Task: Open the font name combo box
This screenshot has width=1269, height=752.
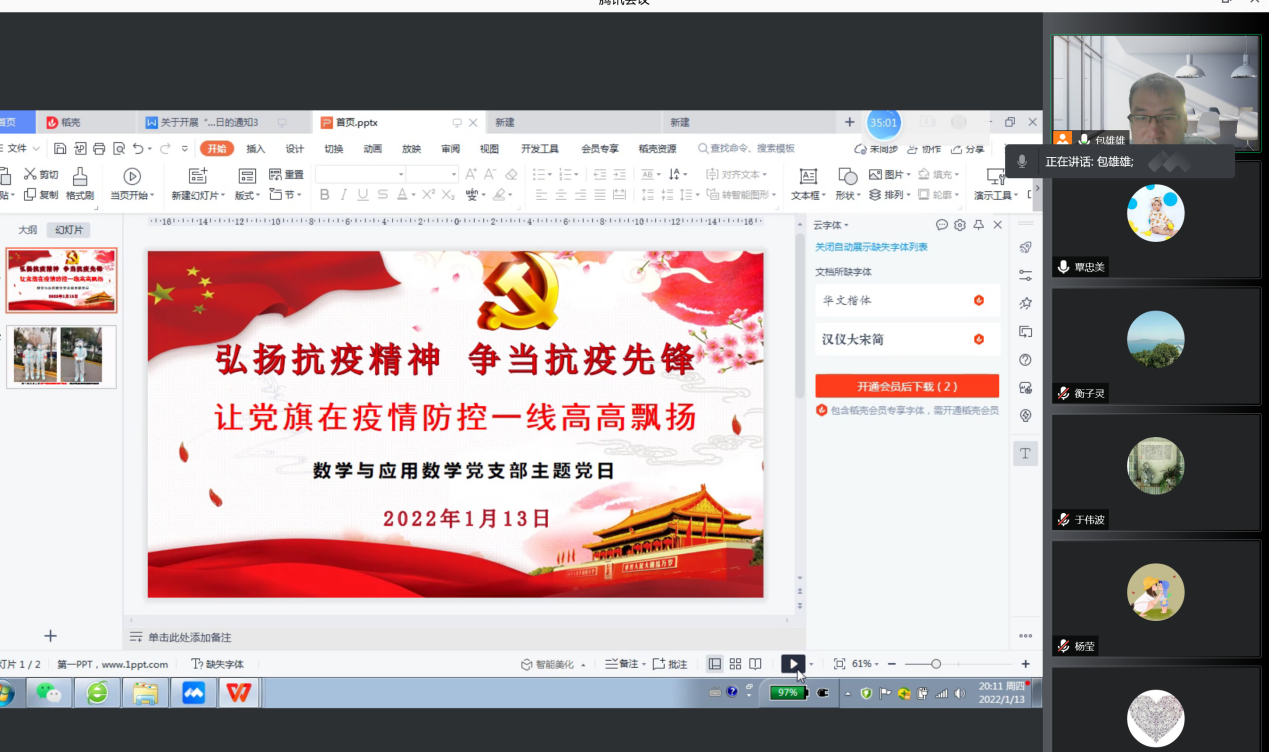Action: coord(359,175)
